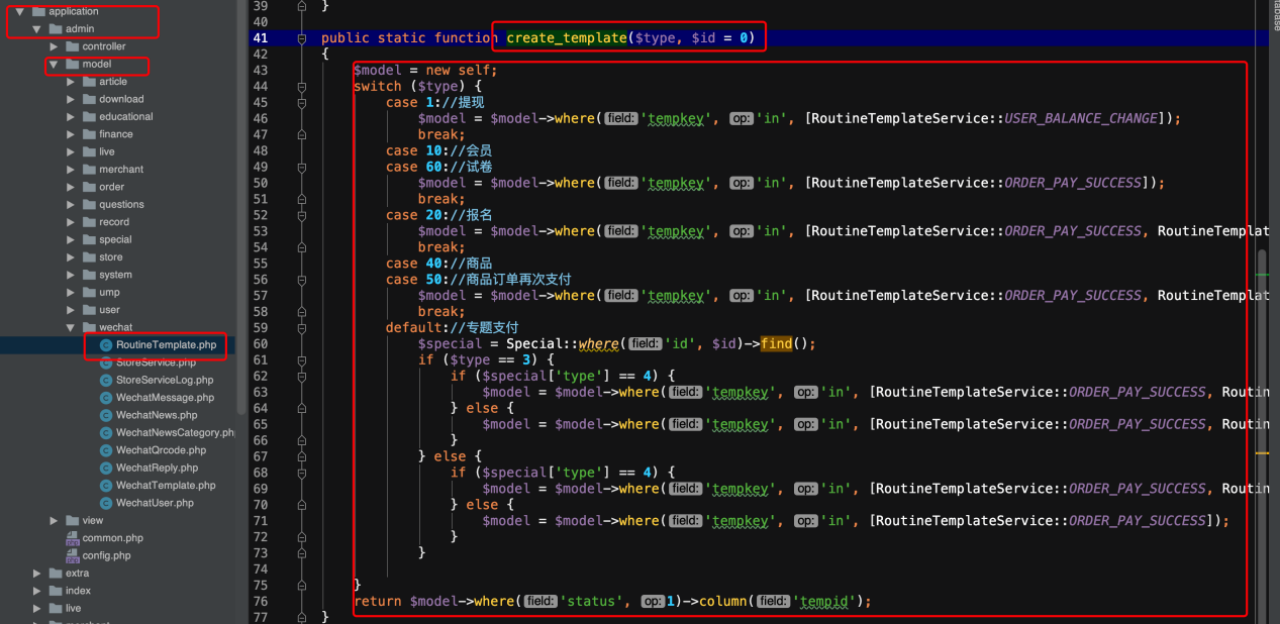
Task: Click the class icon beside StoreServiceLog.php
Action: (x=107, y=380)
